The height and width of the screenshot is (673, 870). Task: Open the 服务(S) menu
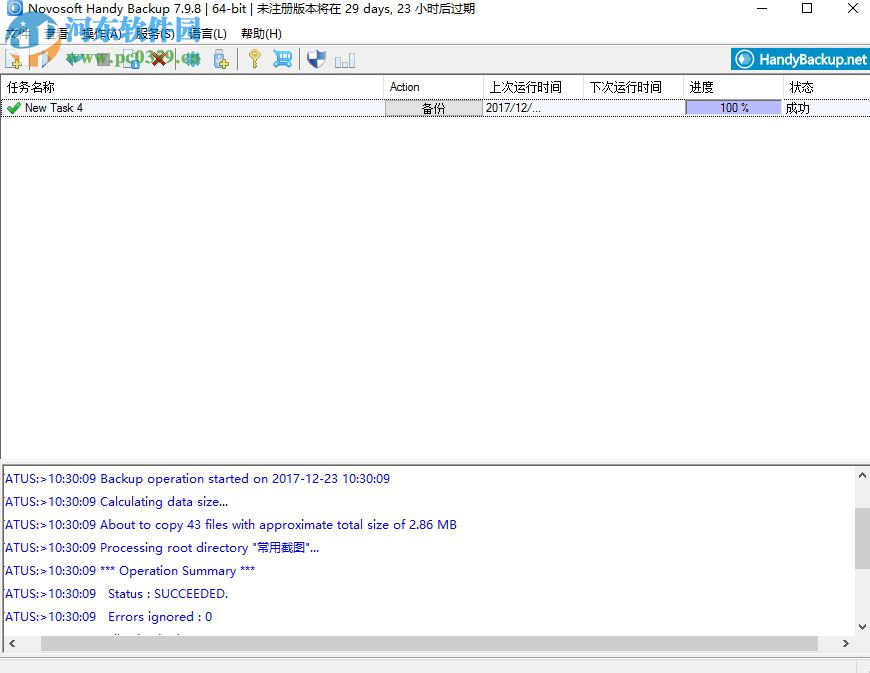tap(155, 33)
